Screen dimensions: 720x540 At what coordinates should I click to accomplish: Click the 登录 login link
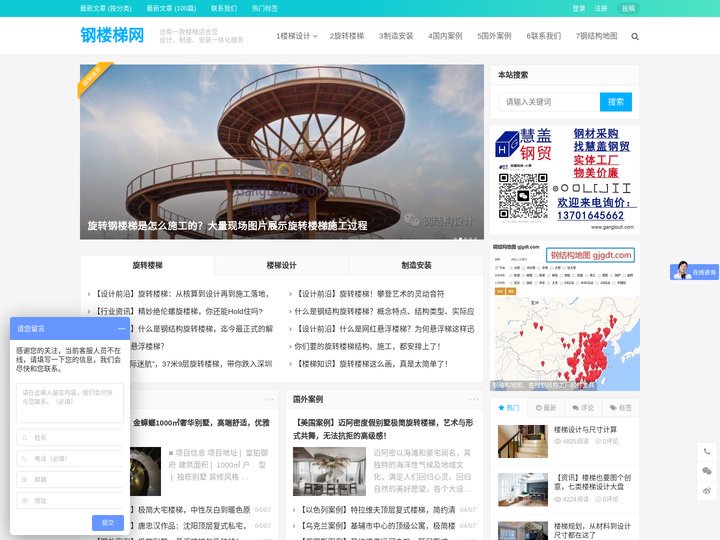(x=579, y=8)
